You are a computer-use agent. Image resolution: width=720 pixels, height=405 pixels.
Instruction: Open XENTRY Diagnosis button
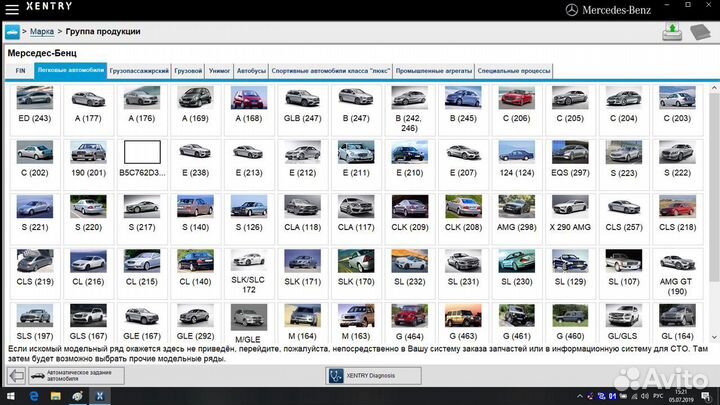tap(373, 376)
